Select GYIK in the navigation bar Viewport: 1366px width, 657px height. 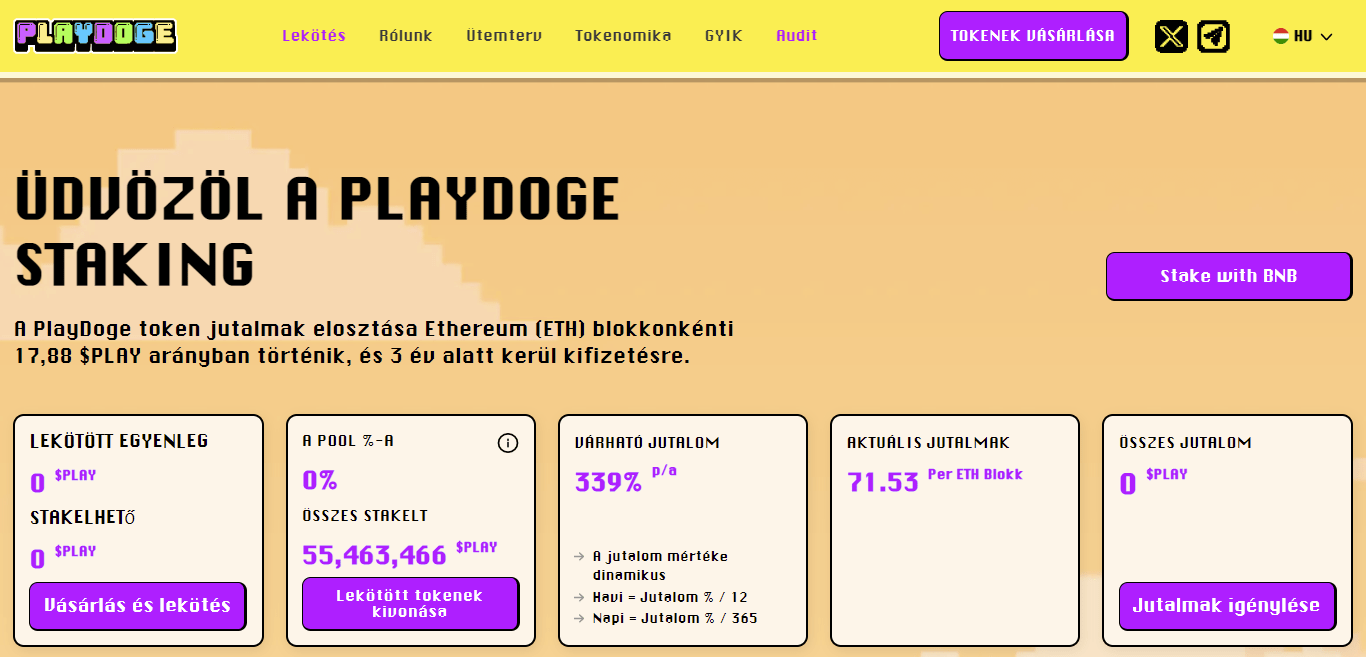click(x=724, y=36)
